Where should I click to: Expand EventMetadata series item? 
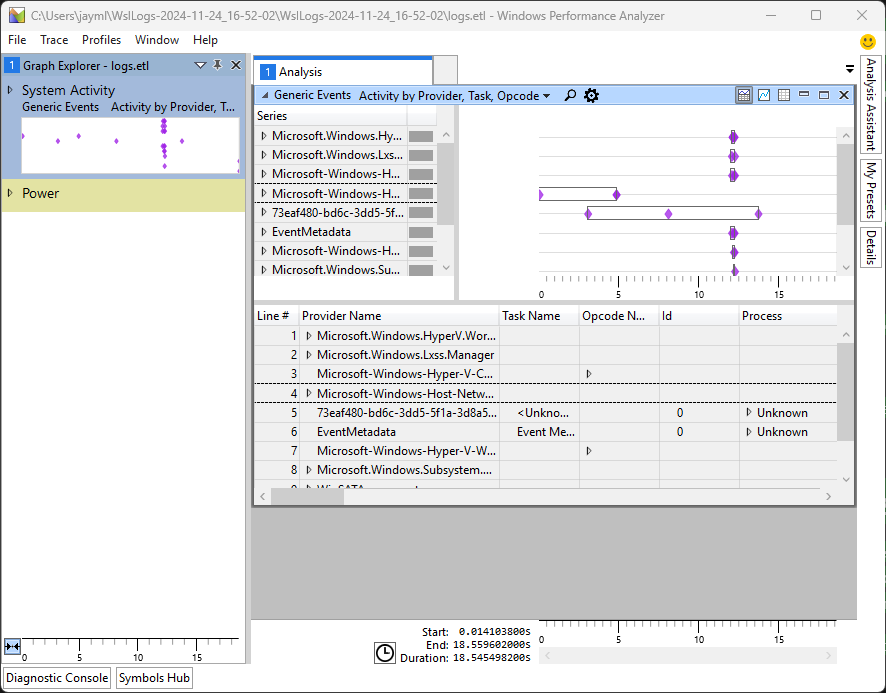pyautogui.click(x=263, y=232)
